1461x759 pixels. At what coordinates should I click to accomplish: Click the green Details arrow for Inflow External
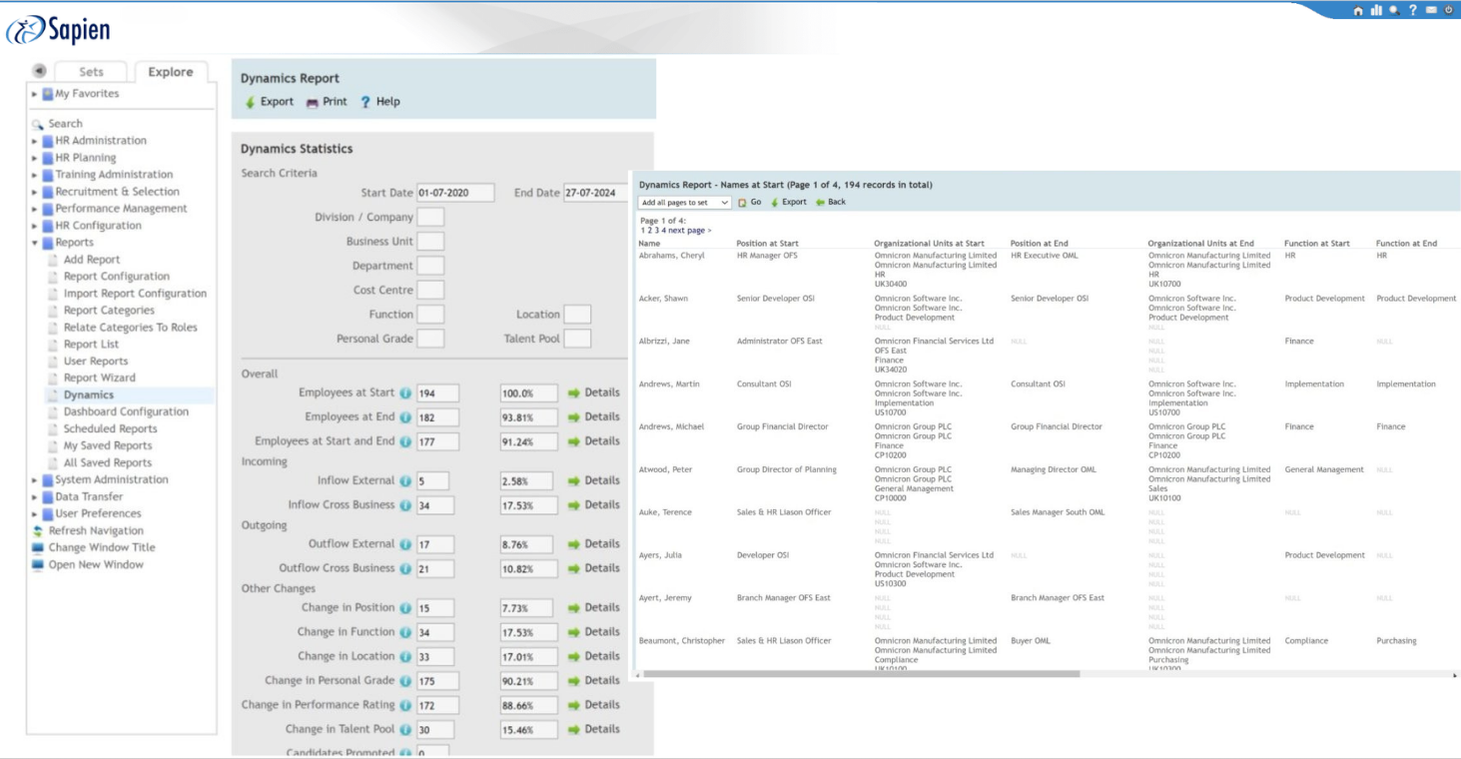pos(574,481)
